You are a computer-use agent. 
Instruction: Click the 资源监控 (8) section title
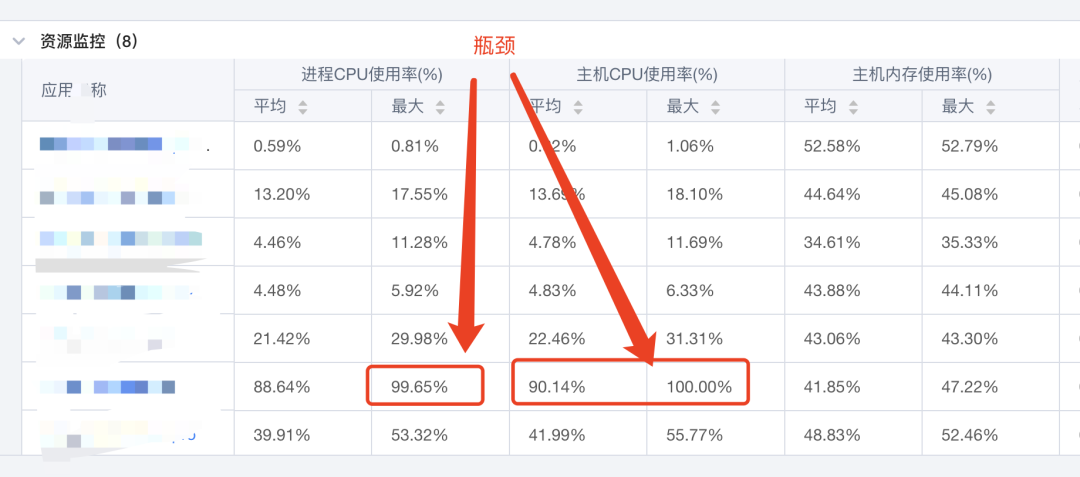click(x=89, y=41)
